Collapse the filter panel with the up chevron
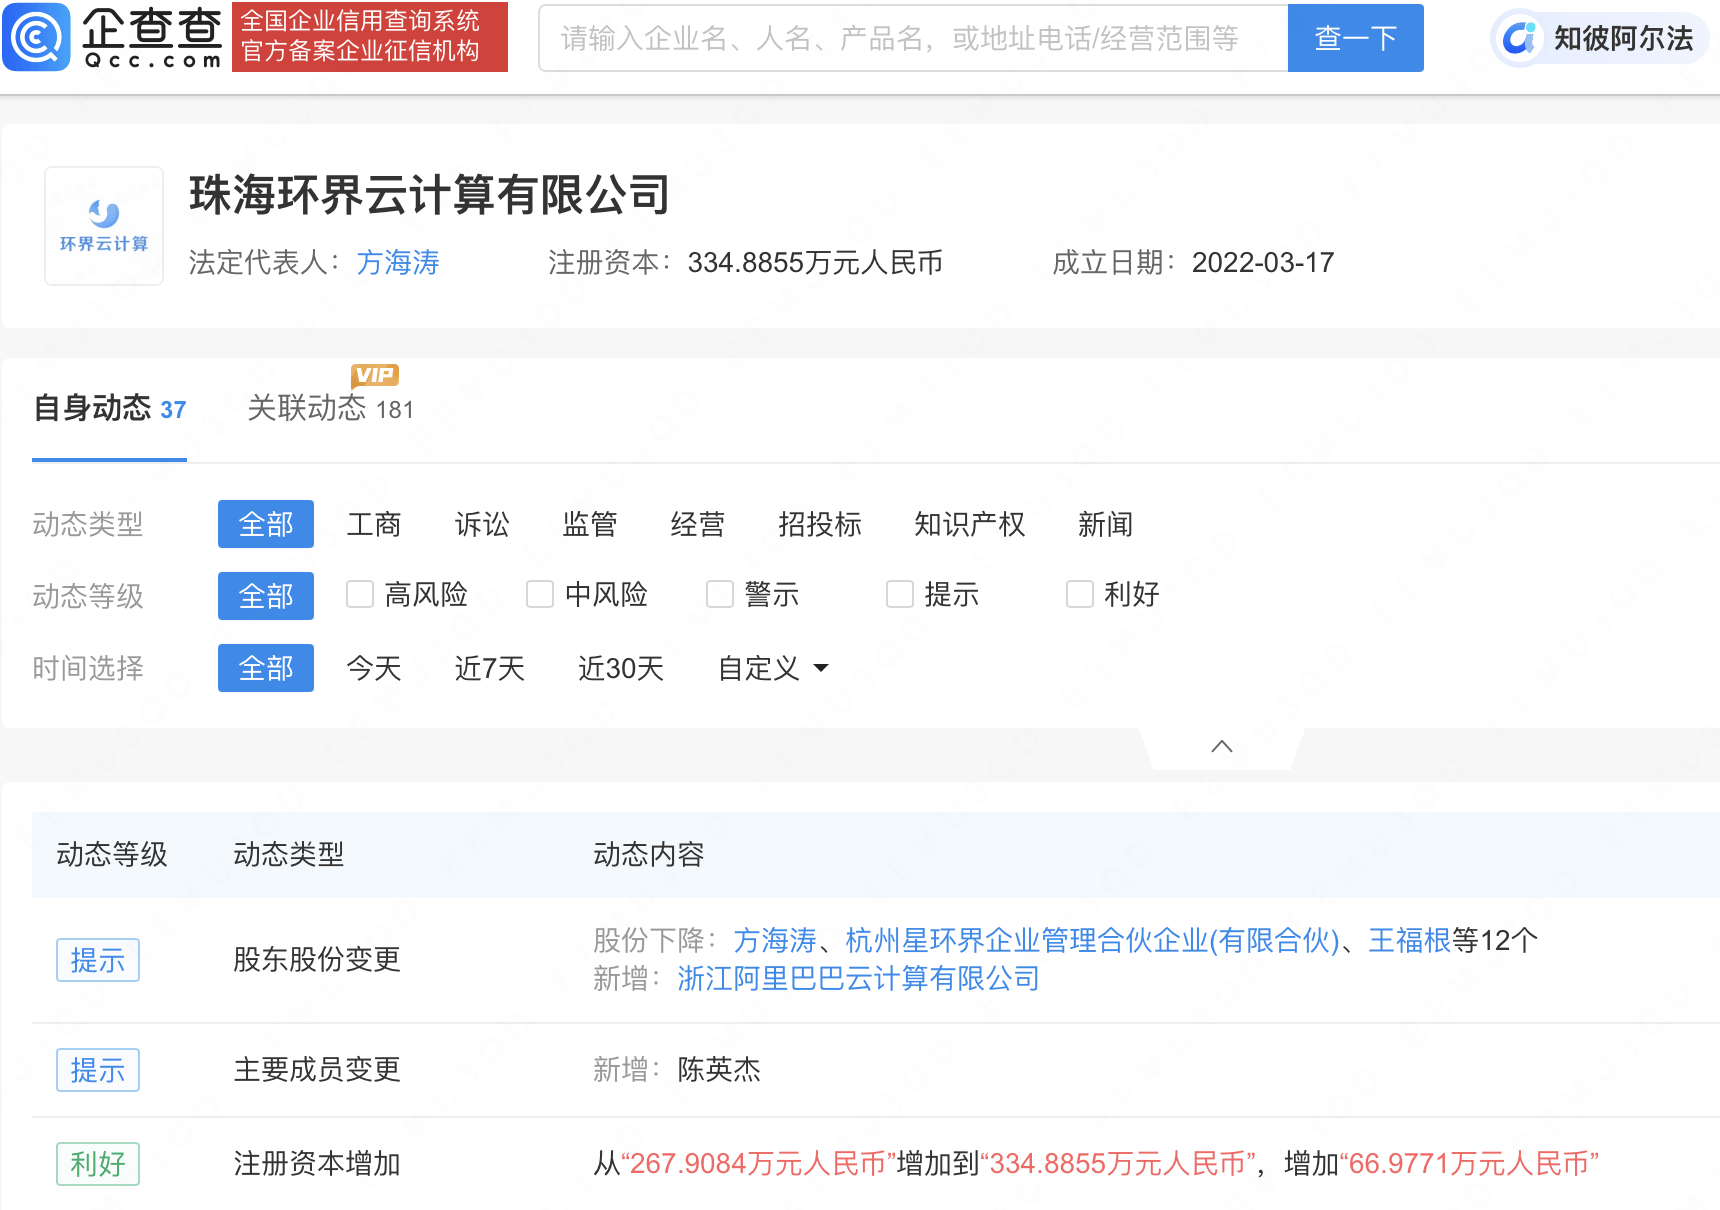1720x1210 pixels. coord(1221,746)
